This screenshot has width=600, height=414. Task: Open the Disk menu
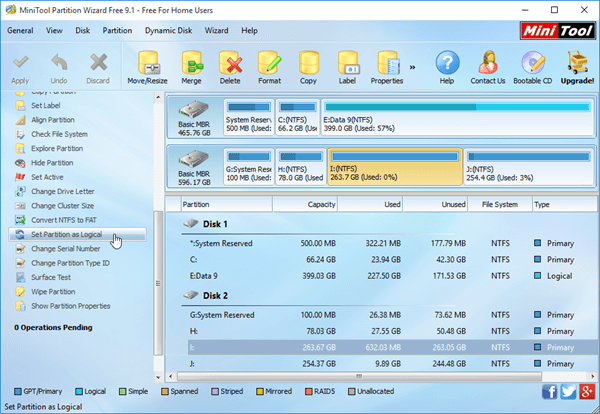(x=82, y=31)
